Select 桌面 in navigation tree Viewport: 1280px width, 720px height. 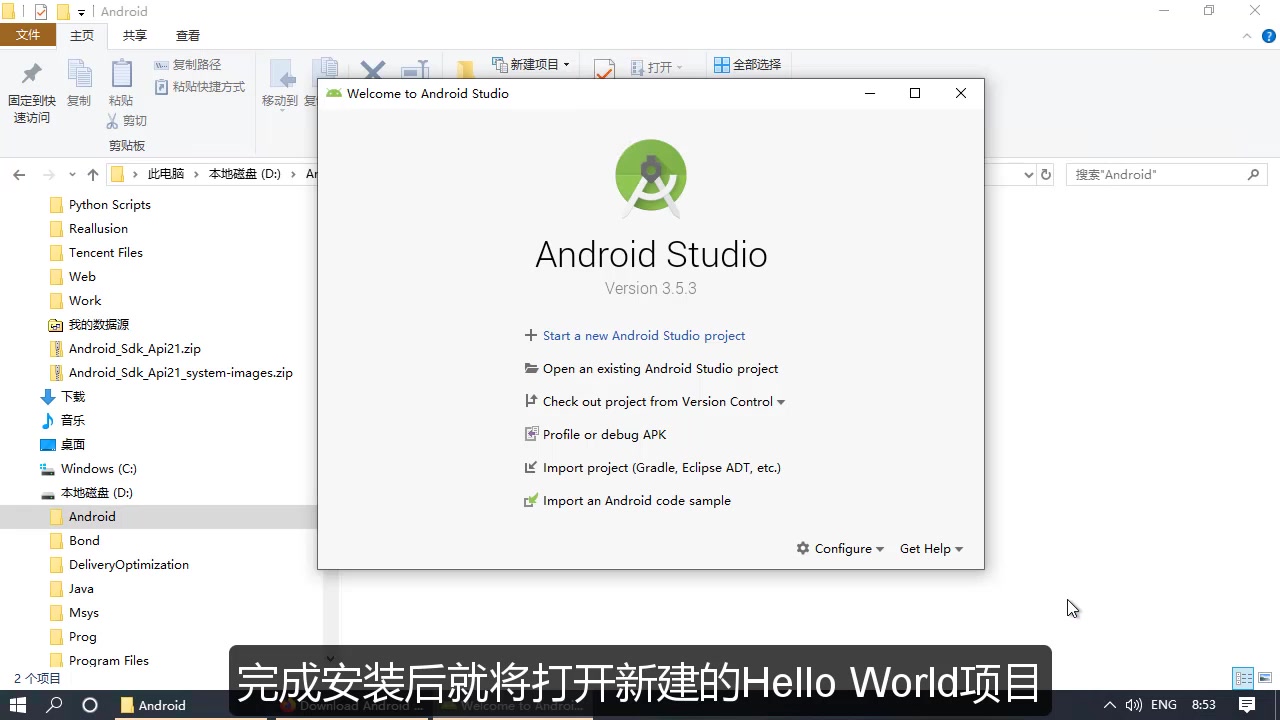[73, 445]
